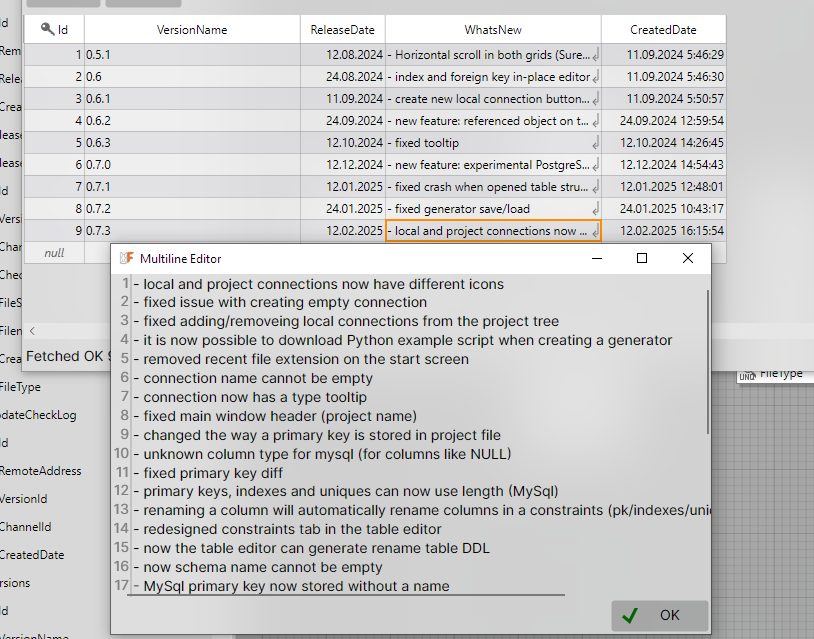
Task: Click CreatedDate cell '11.09.2024 5:46:29'
Action: 663,55
